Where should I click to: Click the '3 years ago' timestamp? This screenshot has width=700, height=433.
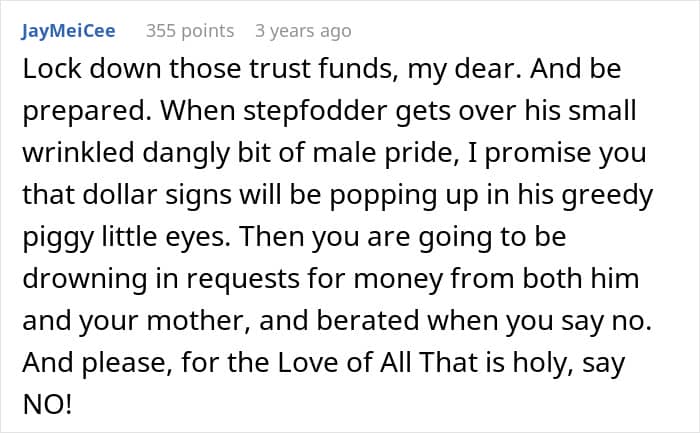point(303,31)
